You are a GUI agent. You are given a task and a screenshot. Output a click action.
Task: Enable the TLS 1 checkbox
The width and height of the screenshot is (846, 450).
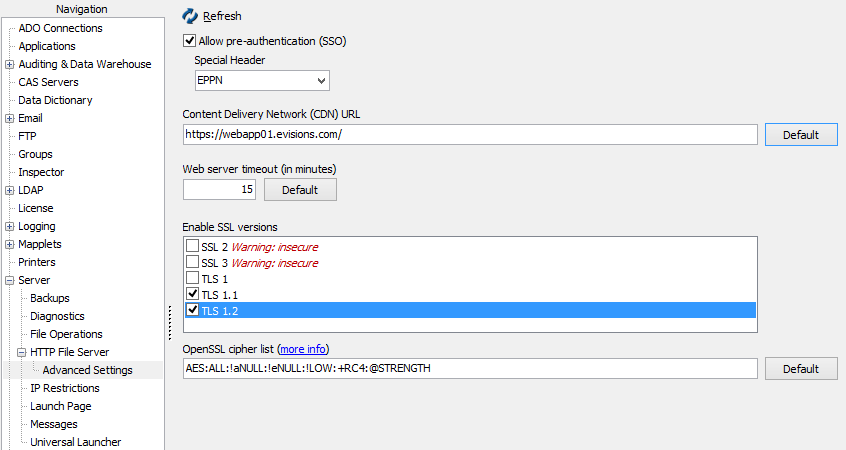(x=192, y=278)
